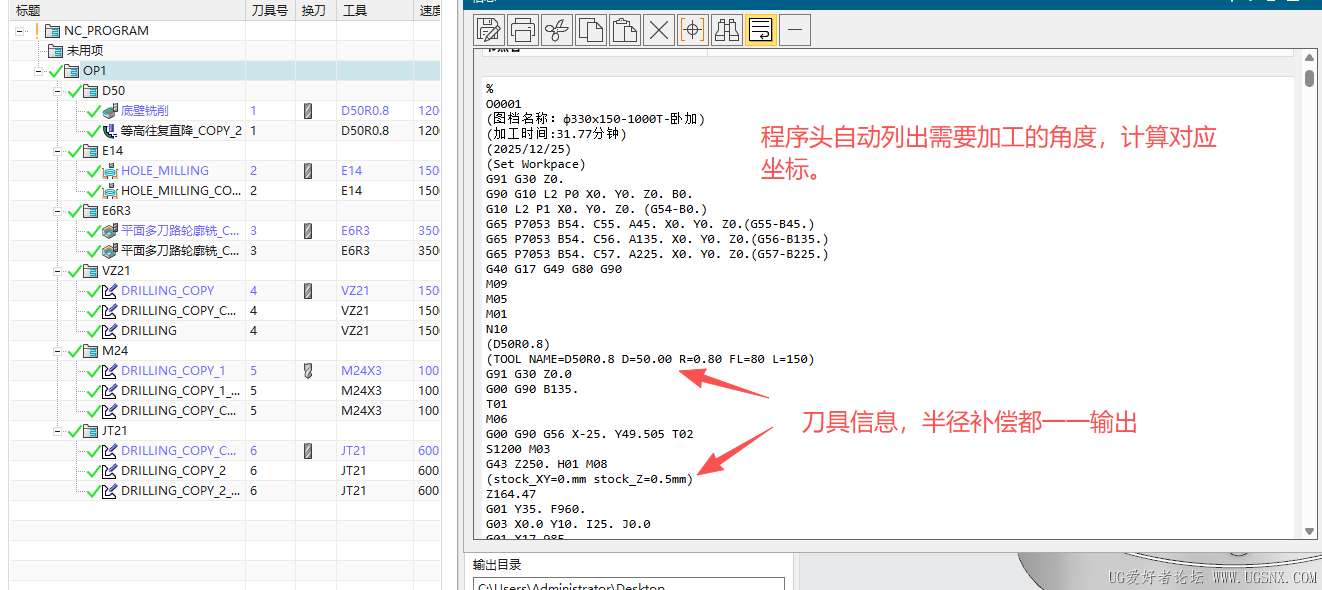The height and width of the screenshot is (590, 1322).
Task: Click the HOLE_MILLING_CO... operation icon
Action: click(x=110, y=190)
